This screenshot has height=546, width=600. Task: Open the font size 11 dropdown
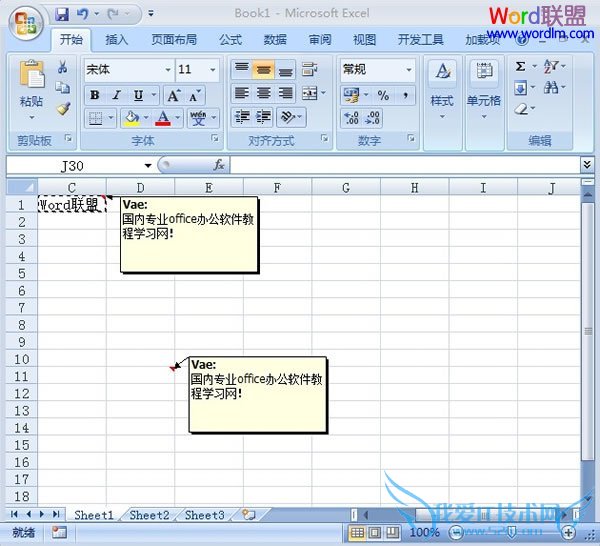212,70
